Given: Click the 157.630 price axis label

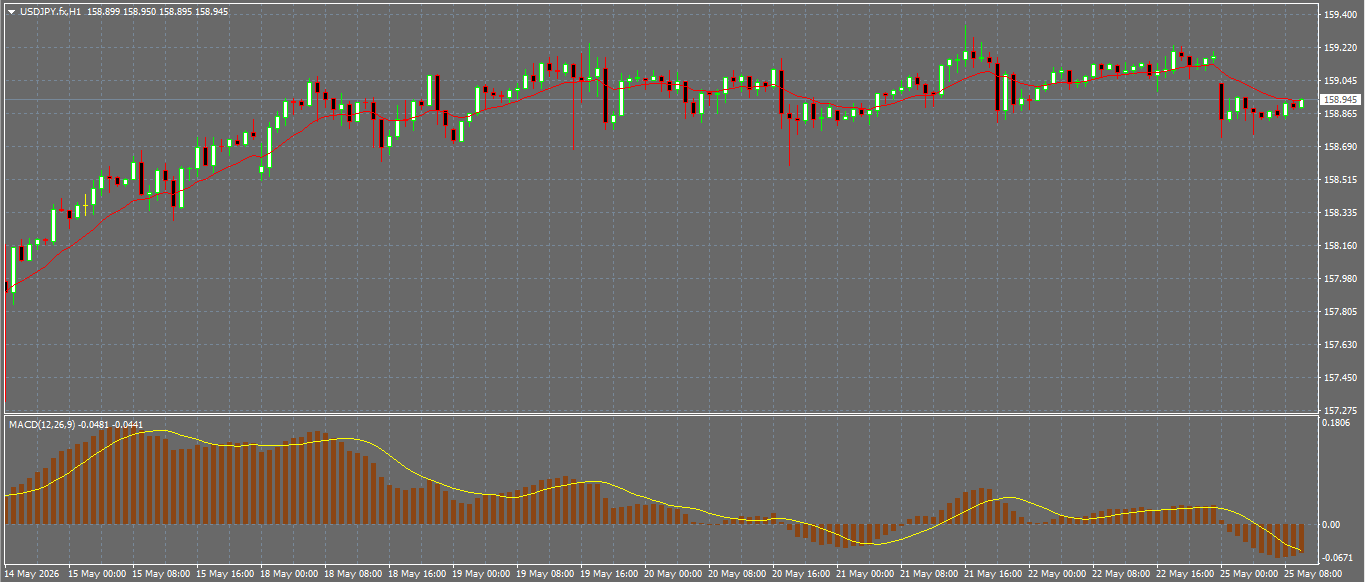Looking at the screenshot, I should click(x=1340, y=345).
